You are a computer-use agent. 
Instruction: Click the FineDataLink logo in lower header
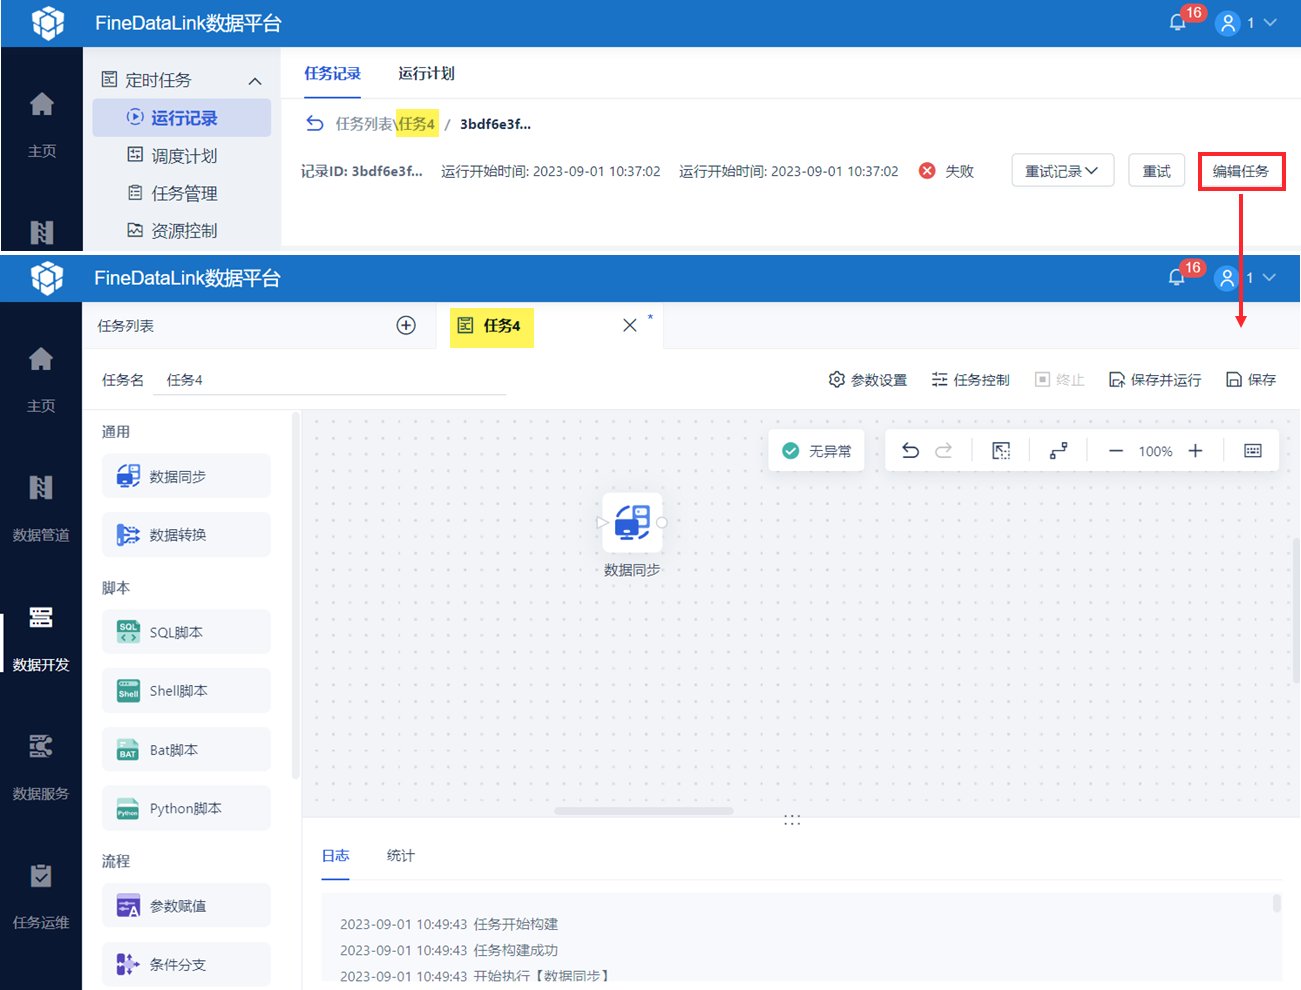47,278
